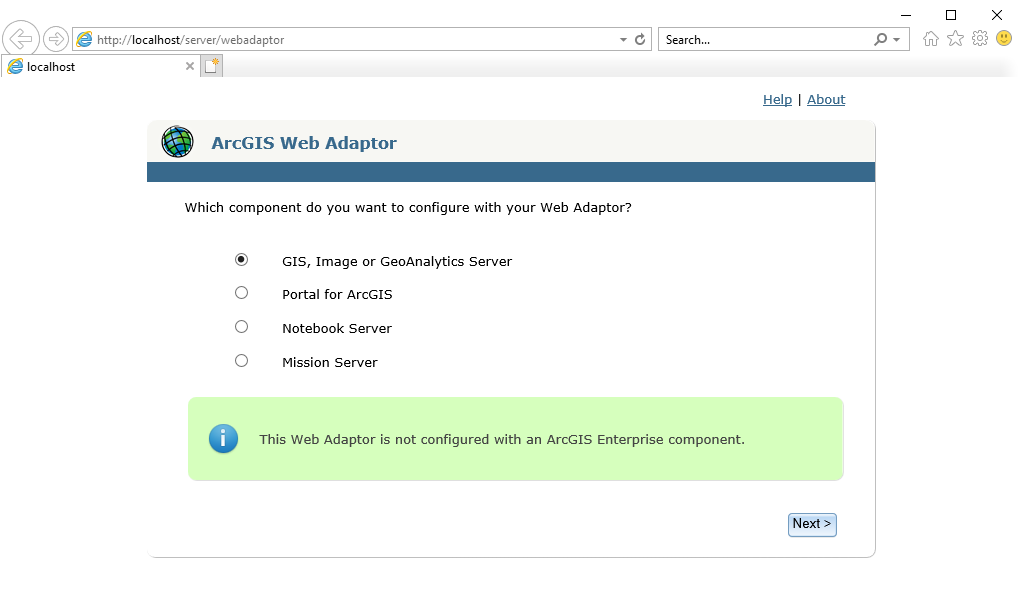Click the search magnifier icon
This screenshot has width=1021, height=593.
click(x=880, y=40)
